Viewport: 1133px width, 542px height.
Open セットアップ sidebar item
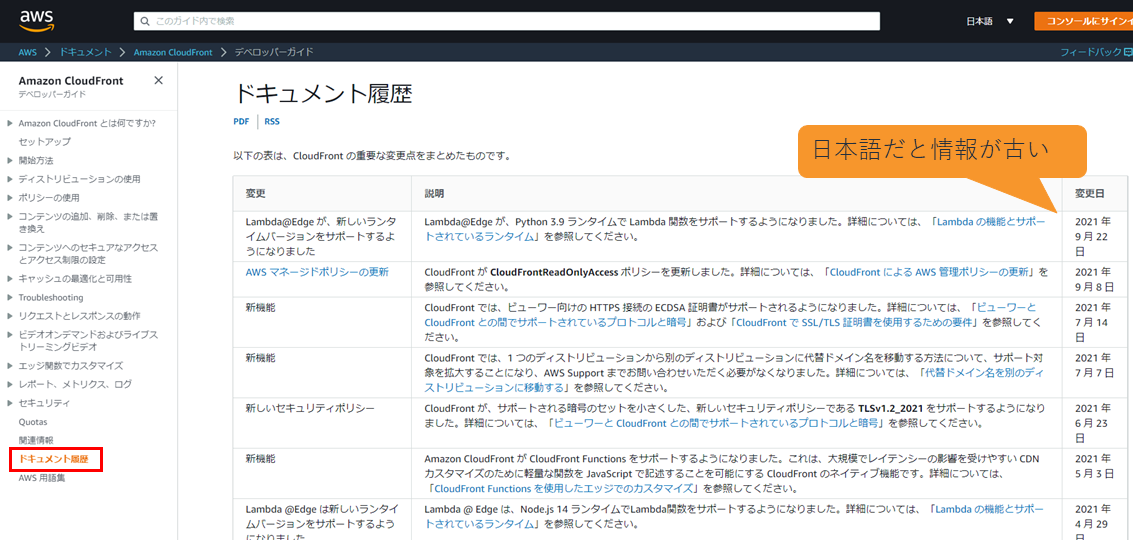(45, 142)
